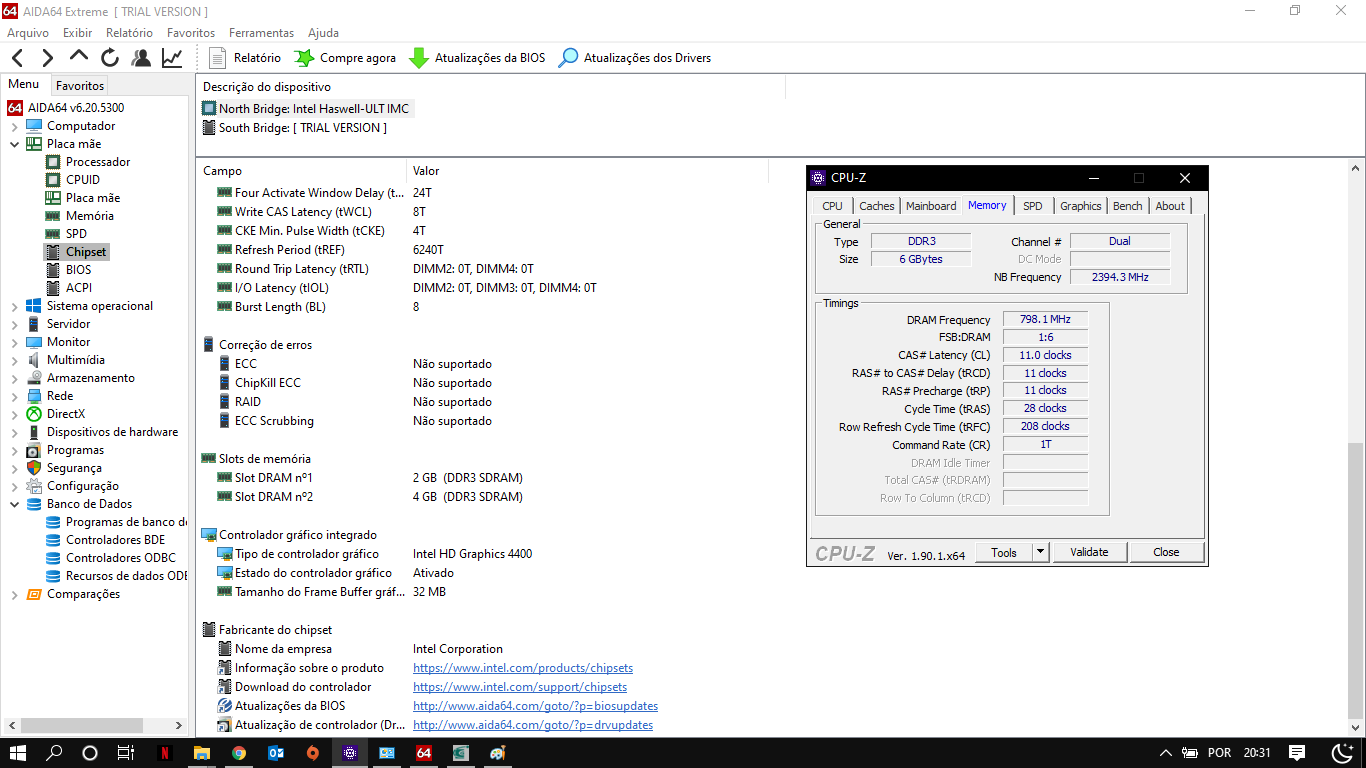Open the aida64 drvupdates link
This screenshot has height=768, width=1366.
(533, 725)
